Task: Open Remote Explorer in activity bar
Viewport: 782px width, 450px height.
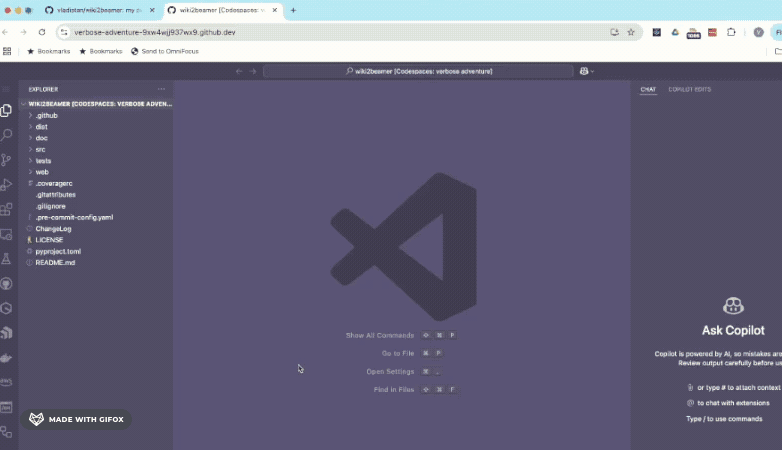Action: tap(6, 234)
